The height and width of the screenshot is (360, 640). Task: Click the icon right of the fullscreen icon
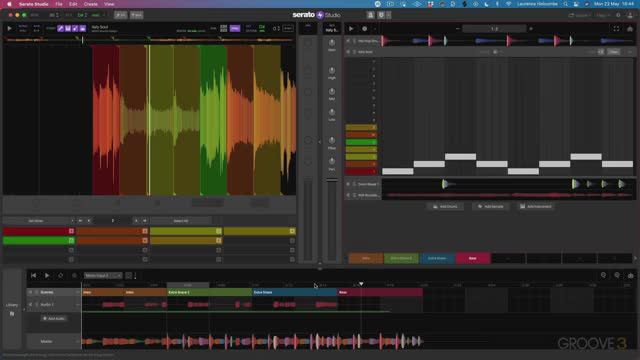[x=630, y=29]
